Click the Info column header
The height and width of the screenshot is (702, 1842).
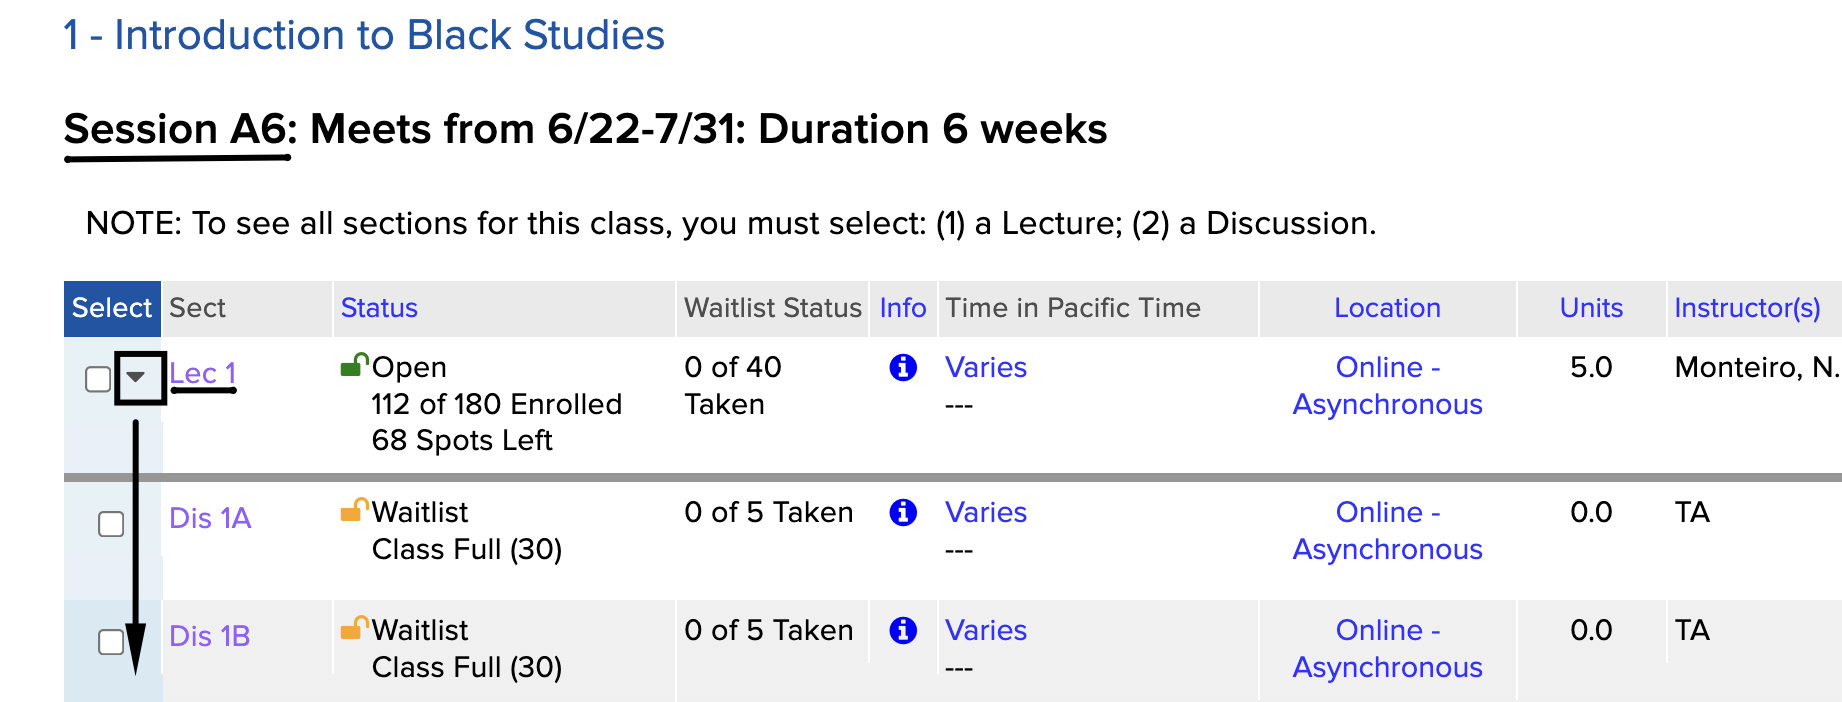coord(903,308)
